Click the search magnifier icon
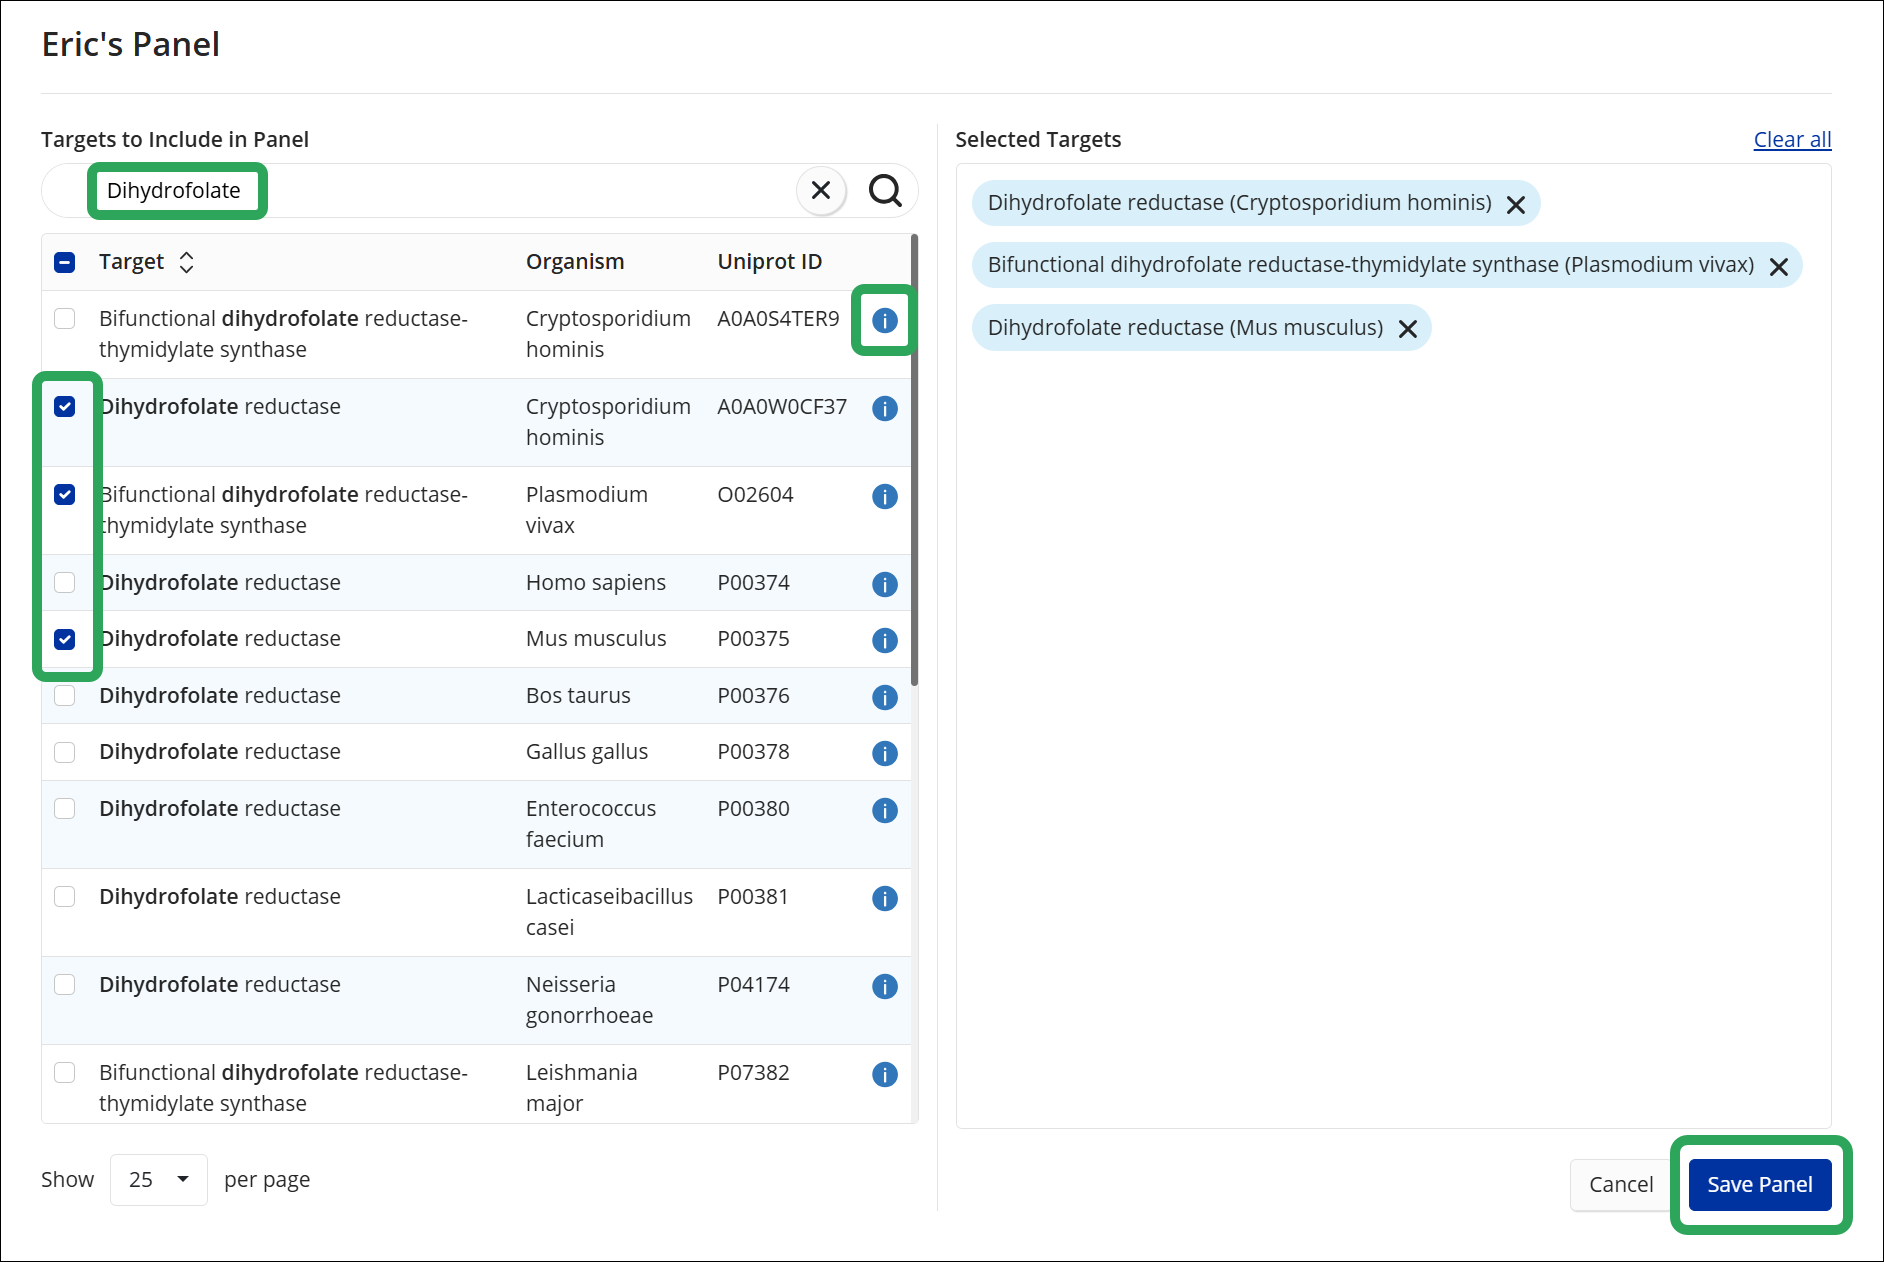 pyautogui.click(x=884, y=190)
